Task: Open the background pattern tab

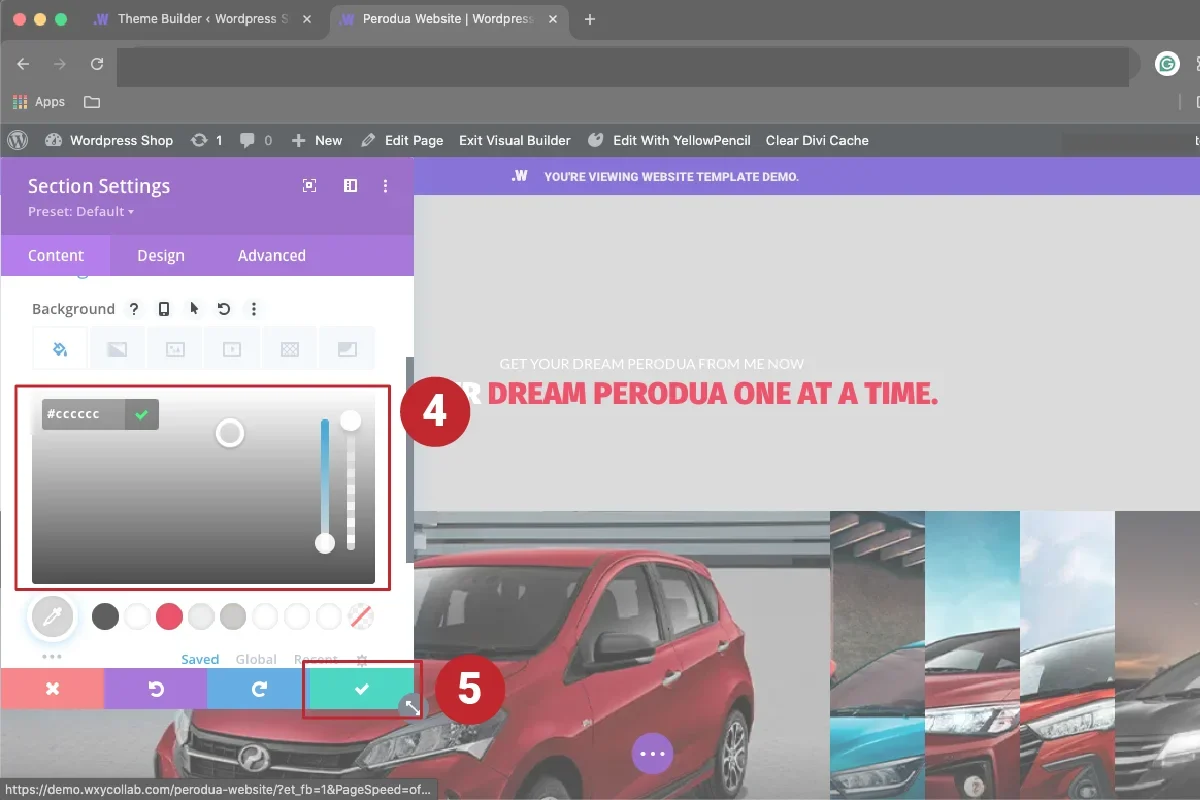Action: click(x=290, y=349)
